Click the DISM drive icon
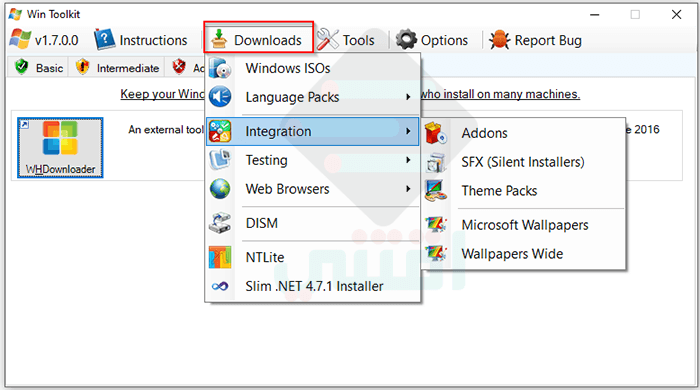Image resolution: width=700 pixels, height=390 pixels. [220, 223]
